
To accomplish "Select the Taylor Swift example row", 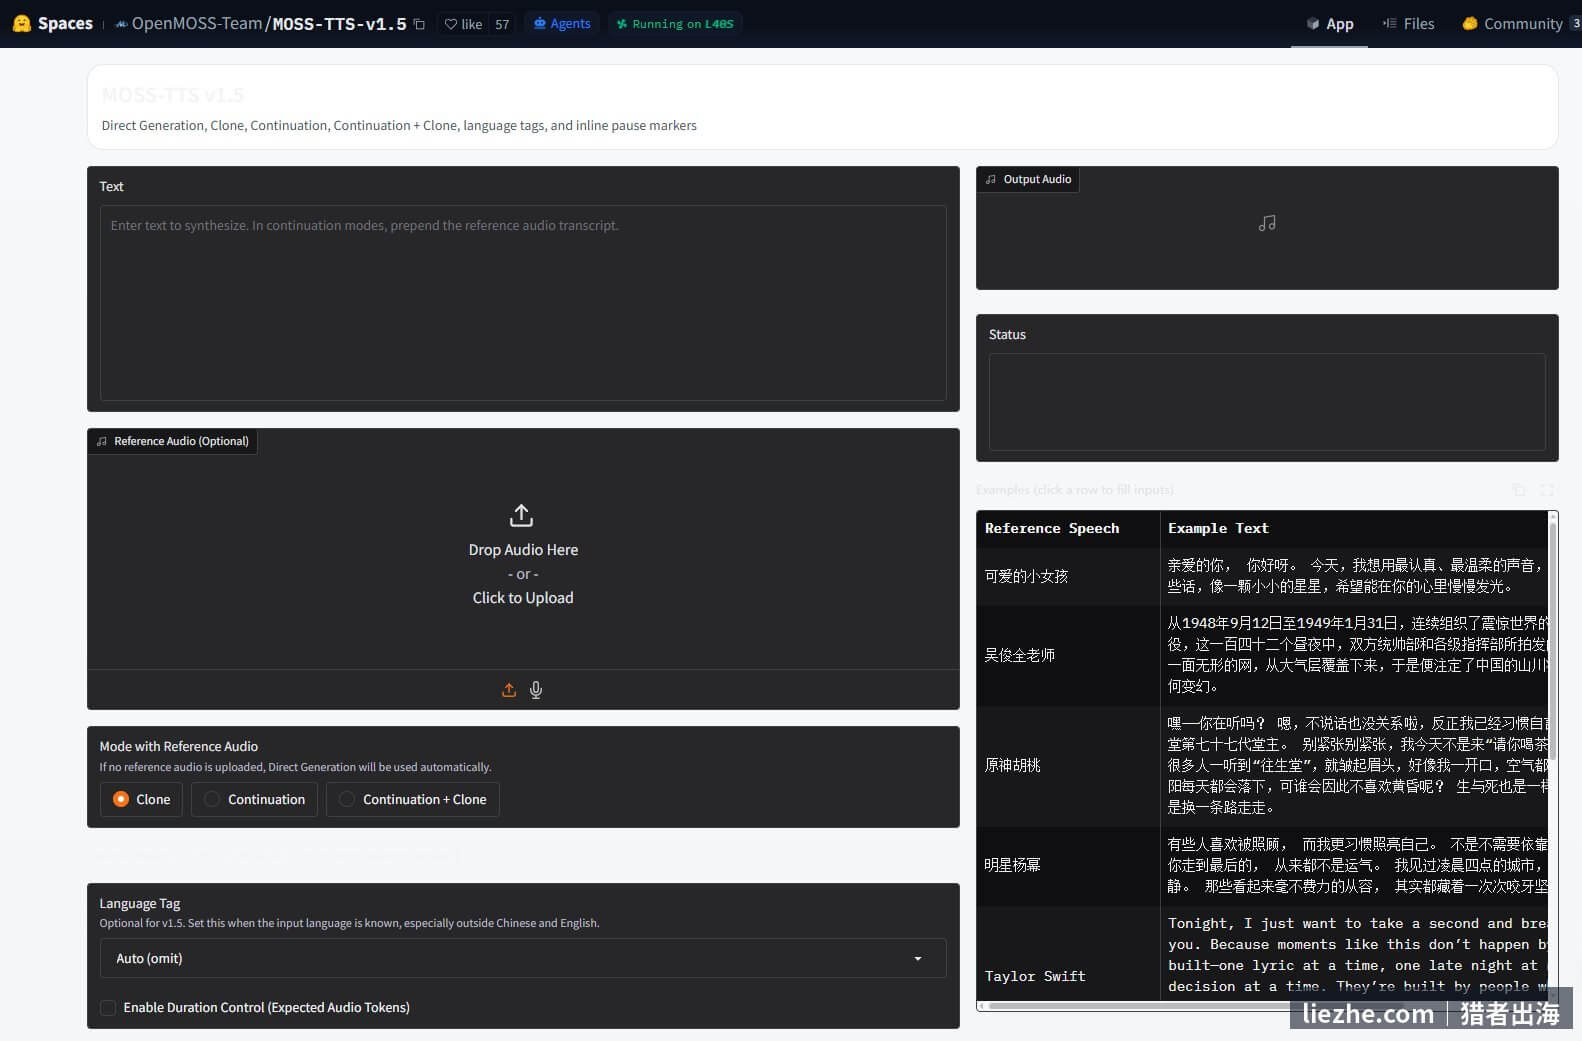I will [x=1262, y=953].
